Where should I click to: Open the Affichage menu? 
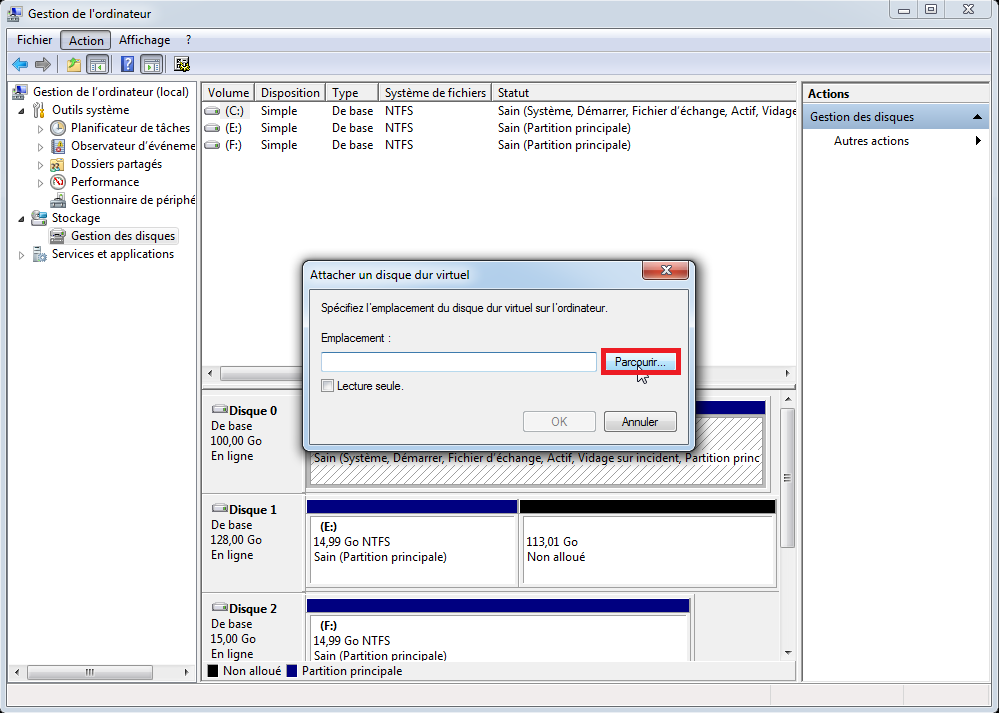(145, 40)
